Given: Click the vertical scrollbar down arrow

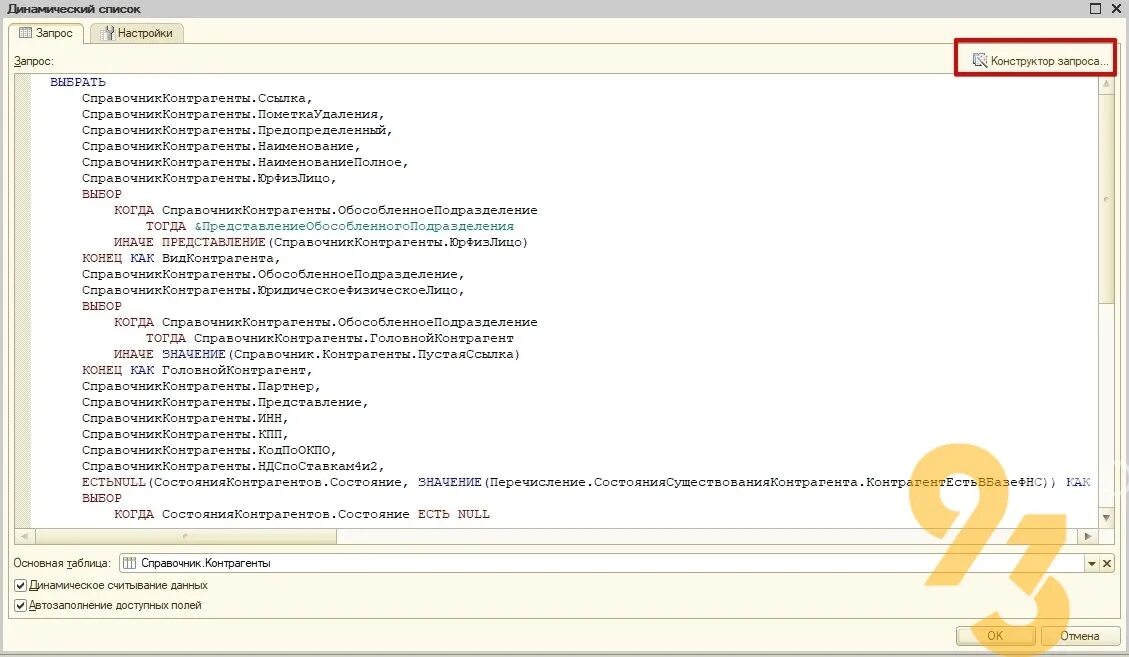Looking at the screenshot, I should (1106, 518).
